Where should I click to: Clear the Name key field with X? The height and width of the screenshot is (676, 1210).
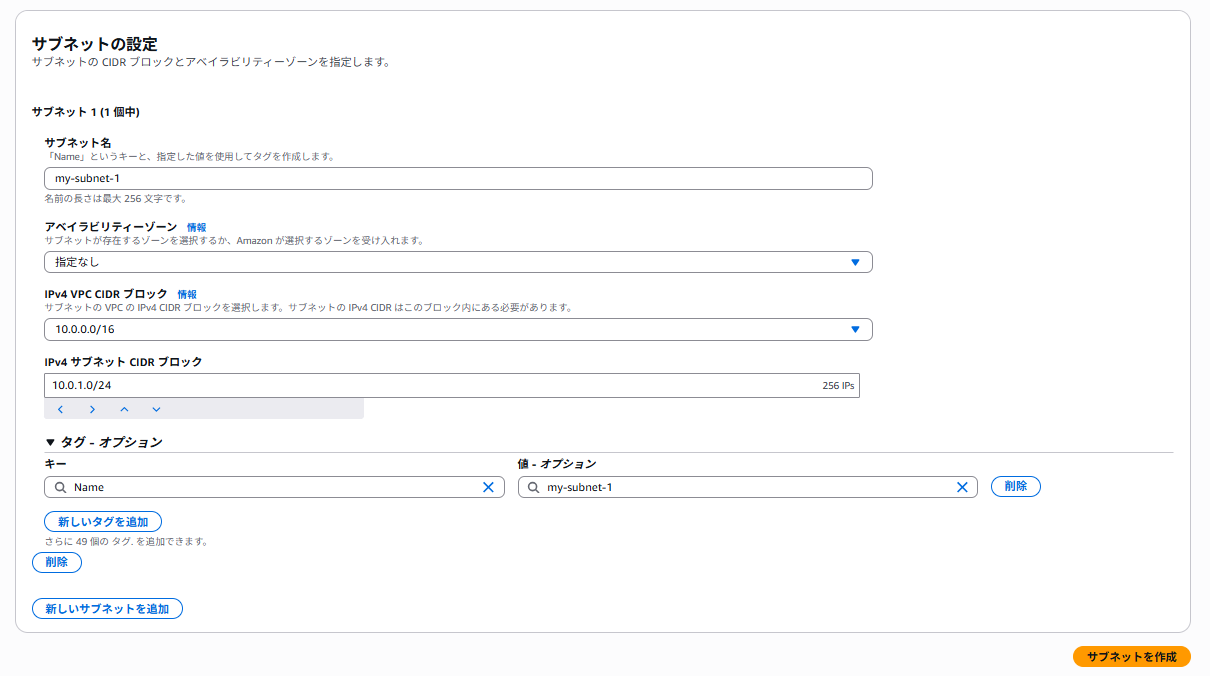click(488, 487)
